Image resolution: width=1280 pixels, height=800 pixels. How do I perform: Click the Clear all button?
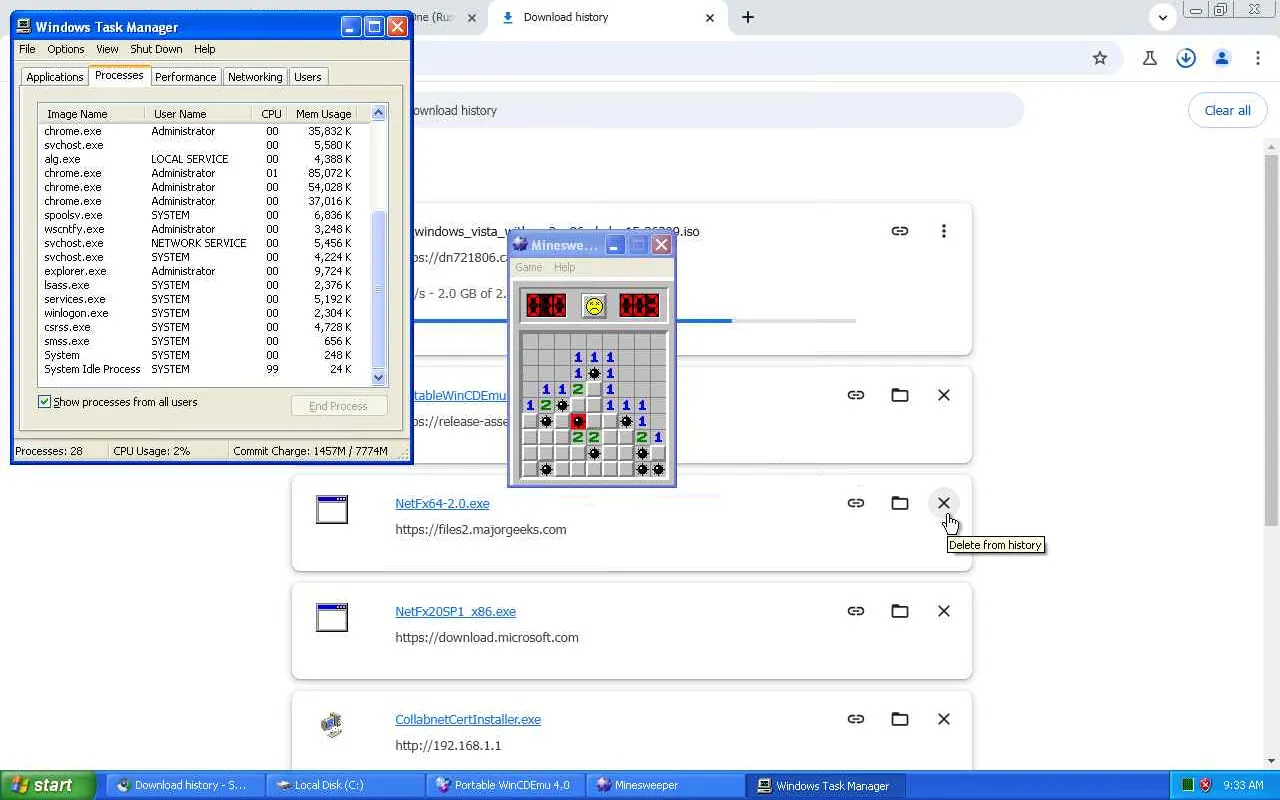[x=1227, y=110]
